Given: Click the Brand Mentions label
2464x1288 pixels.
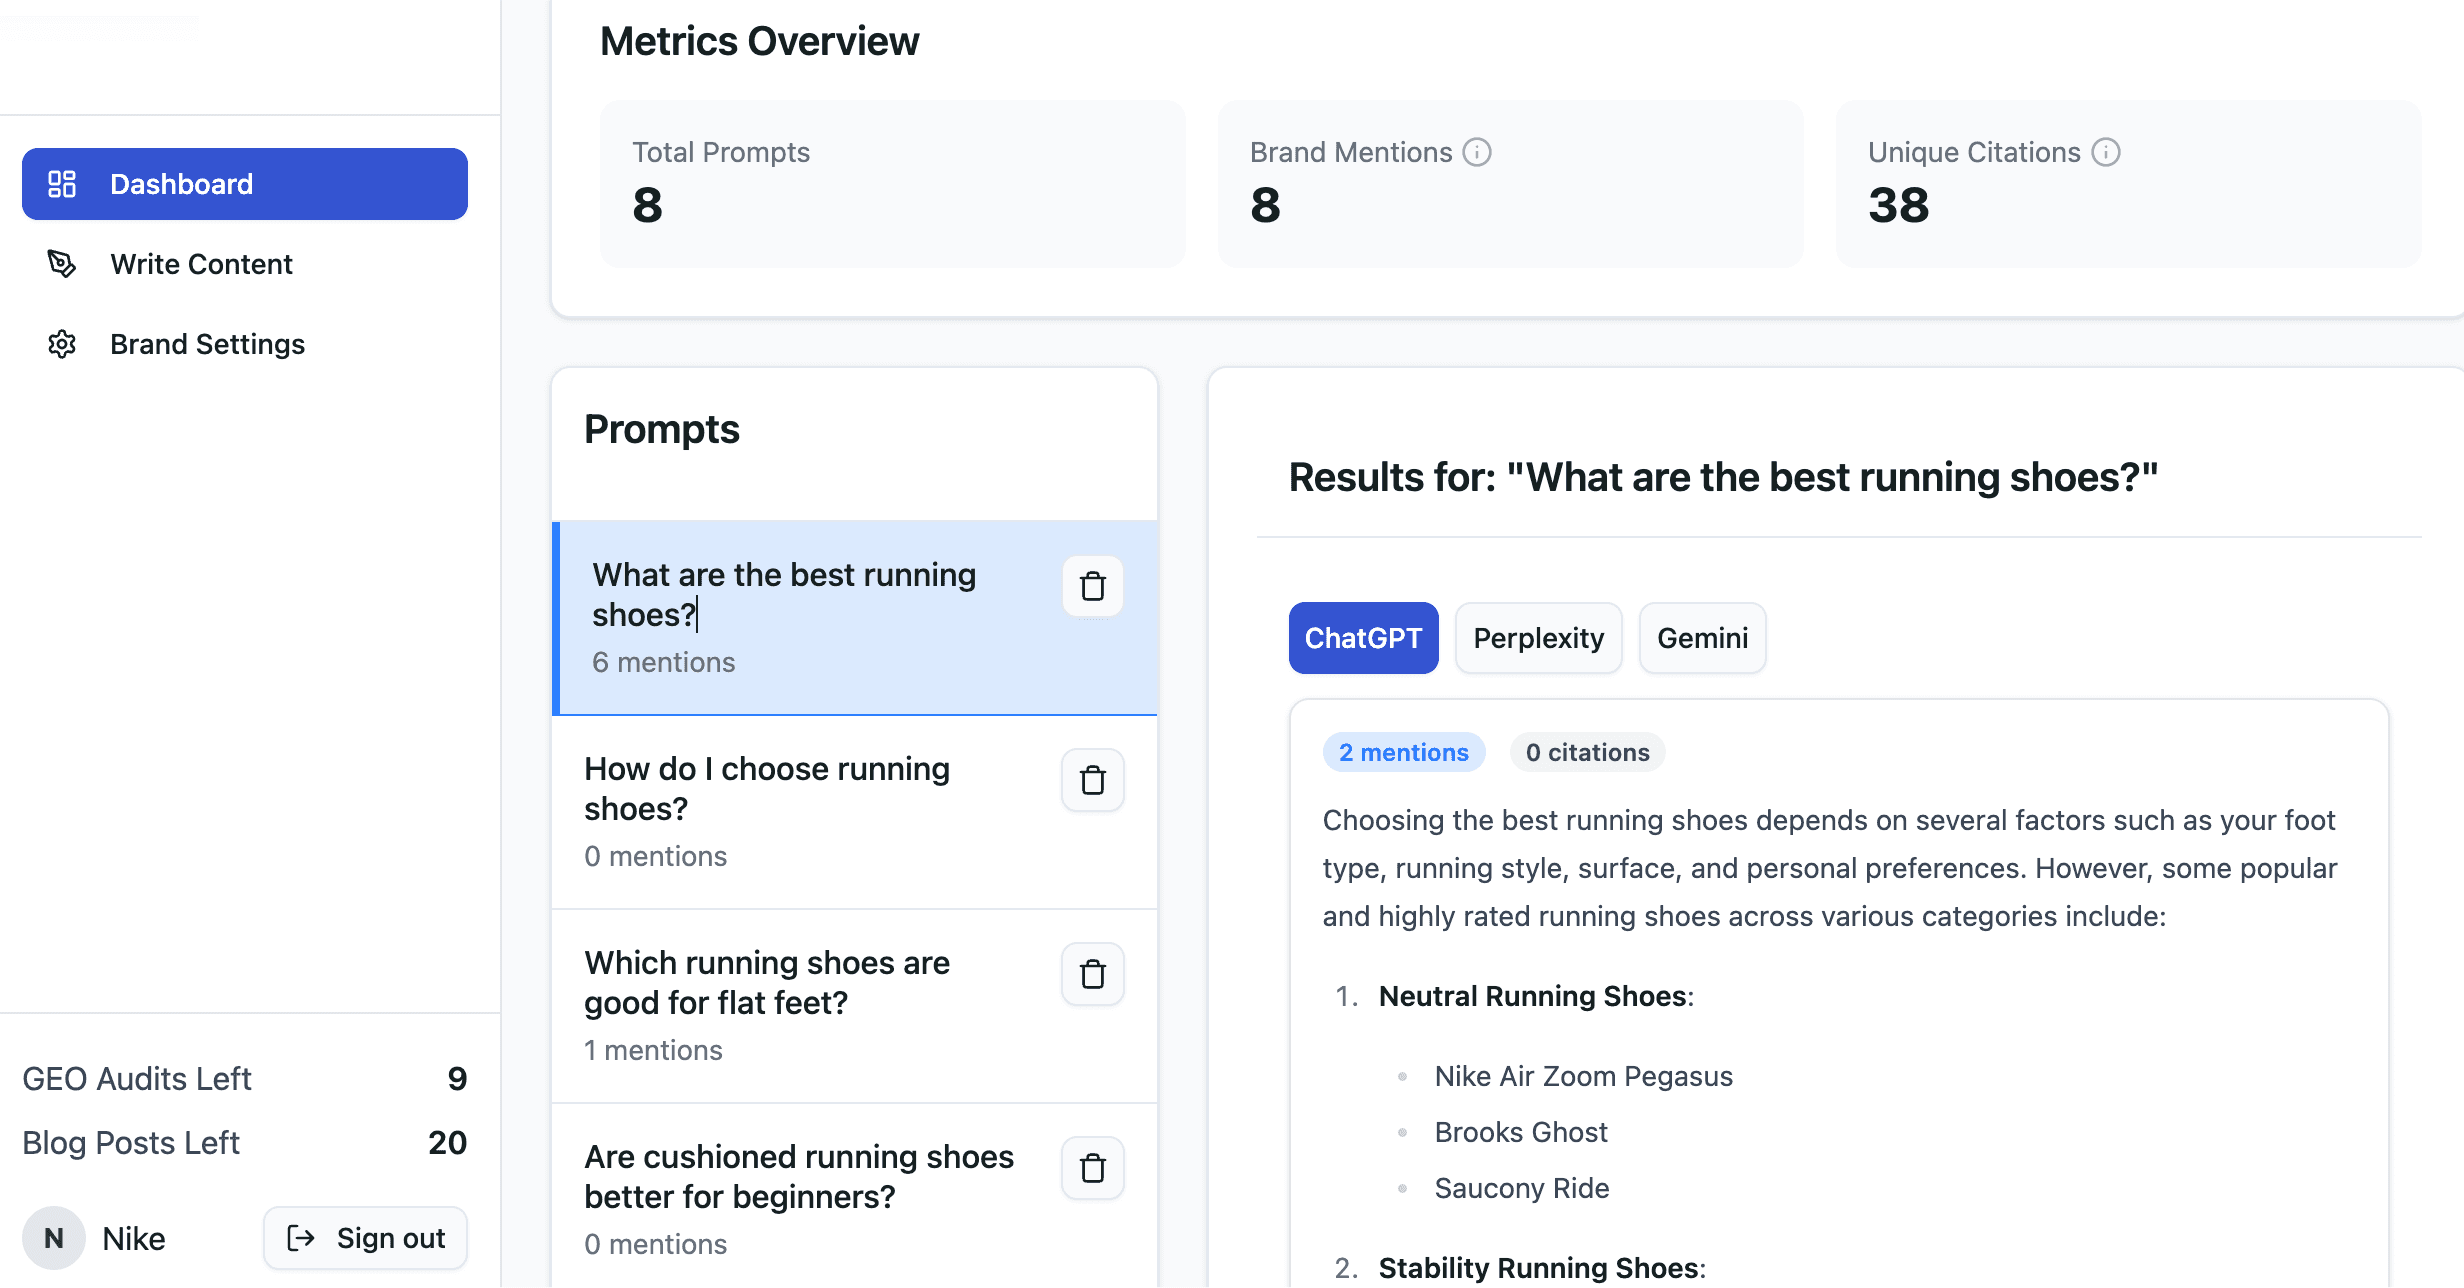Looking at the screenshot, I should pyautogui.click(x=1351, y=152).
